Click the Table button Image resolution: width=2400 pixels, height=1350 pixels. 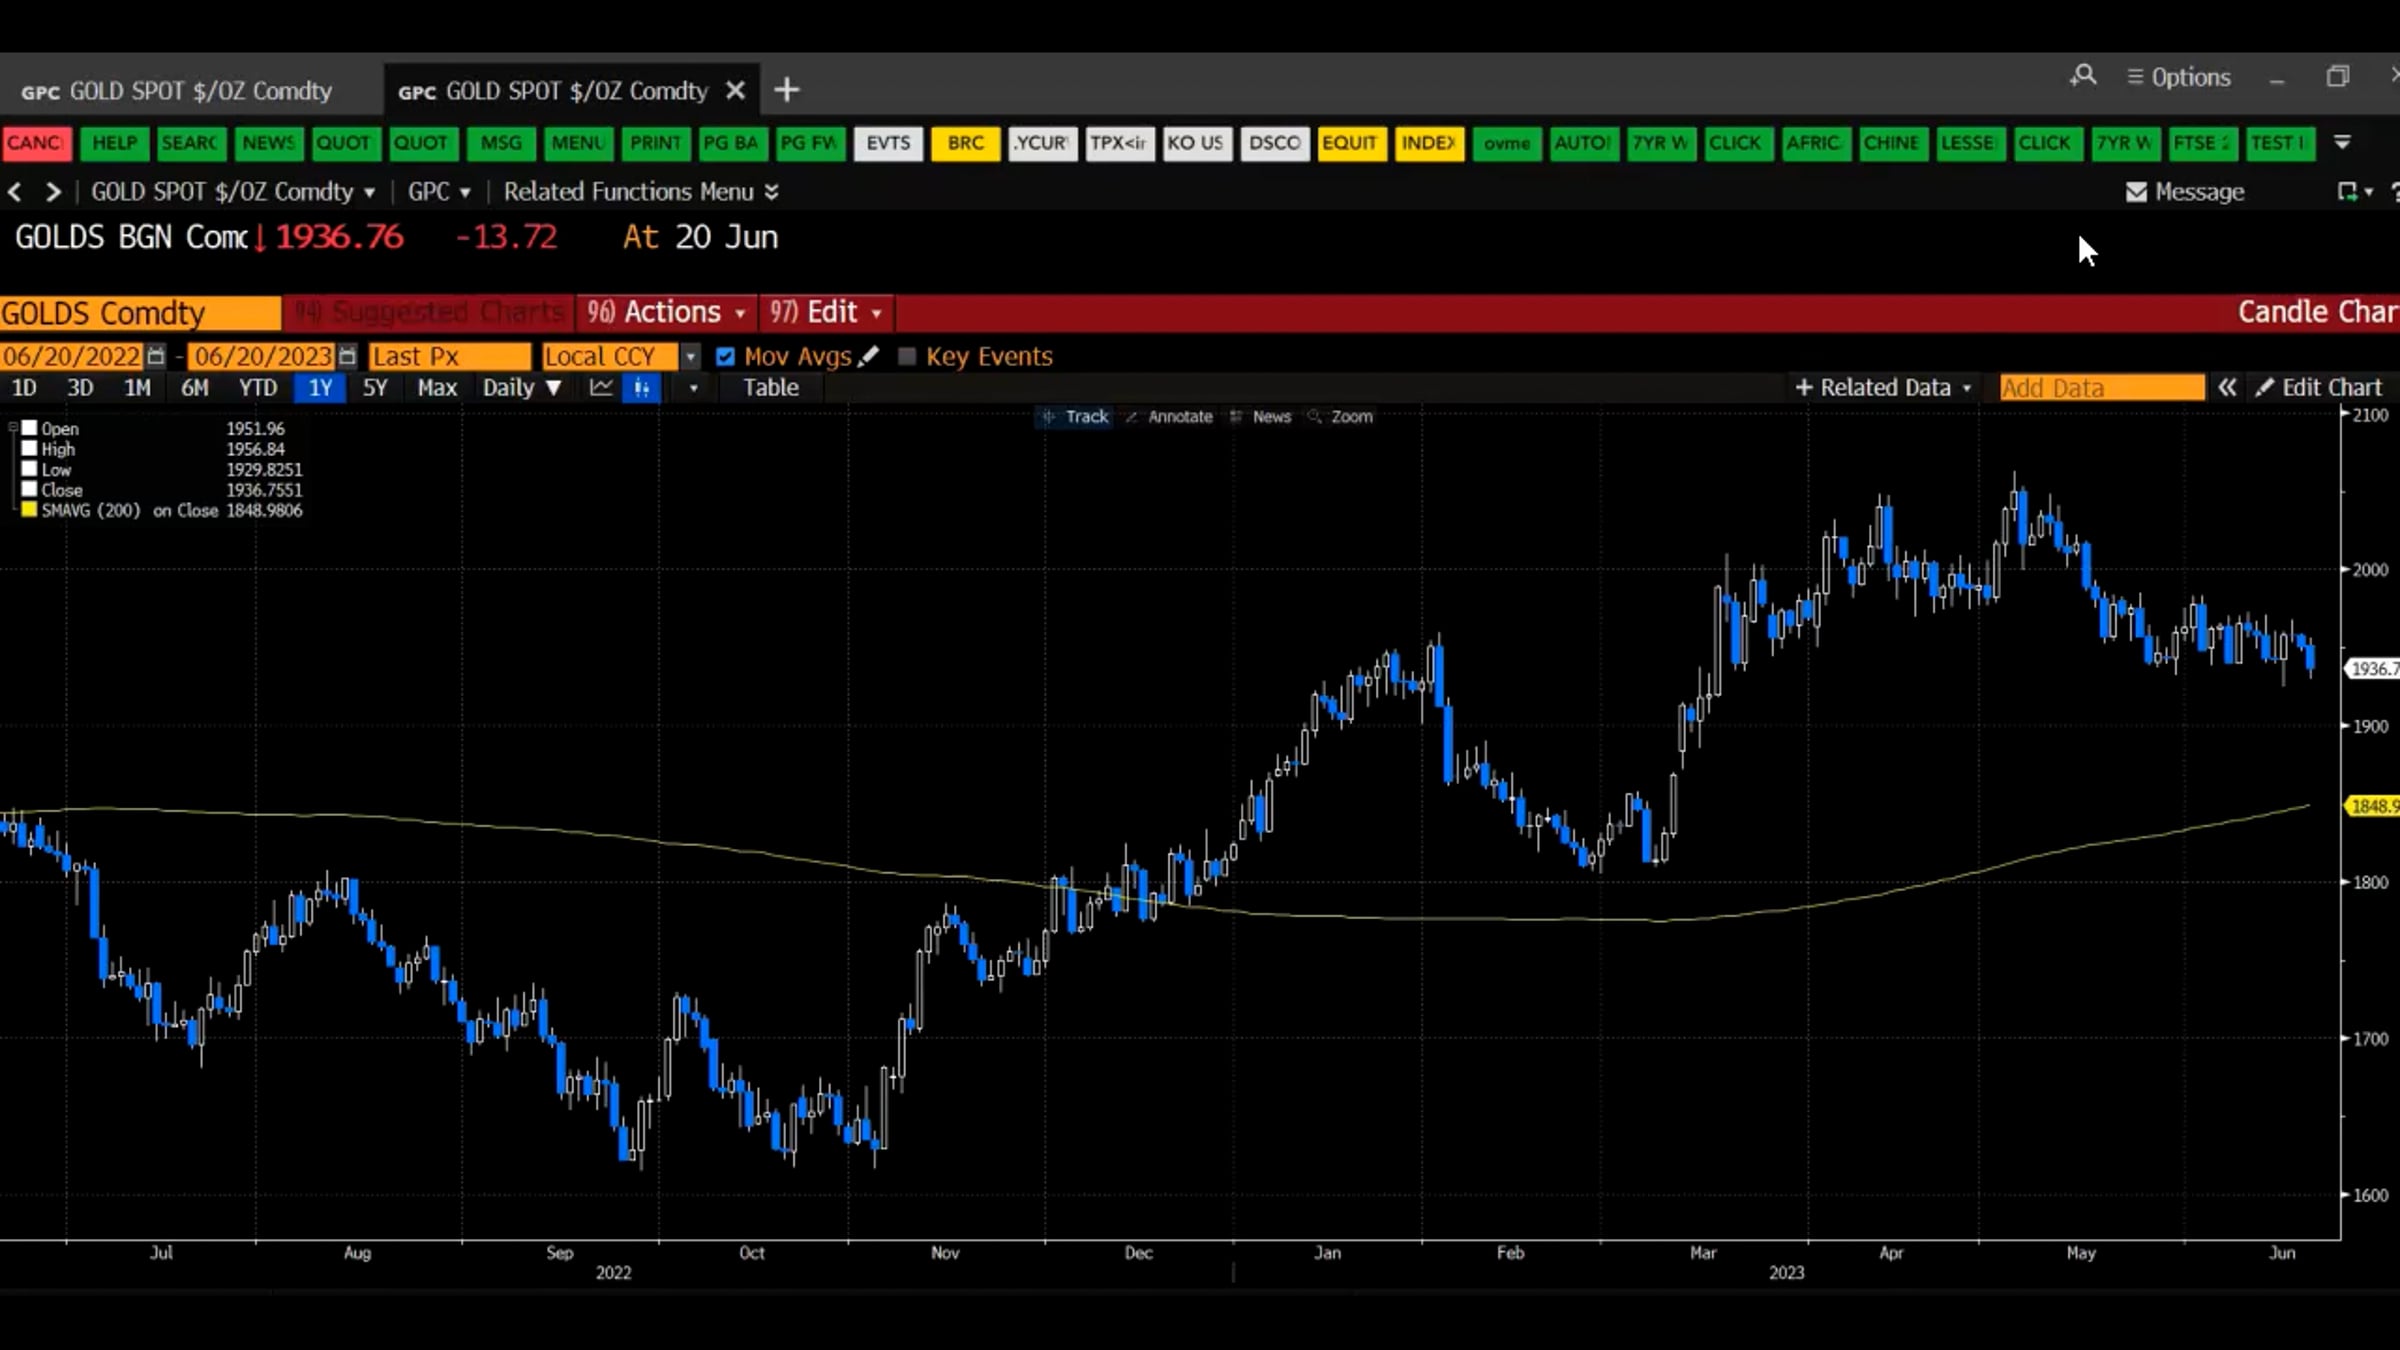[x=770, y=388]
